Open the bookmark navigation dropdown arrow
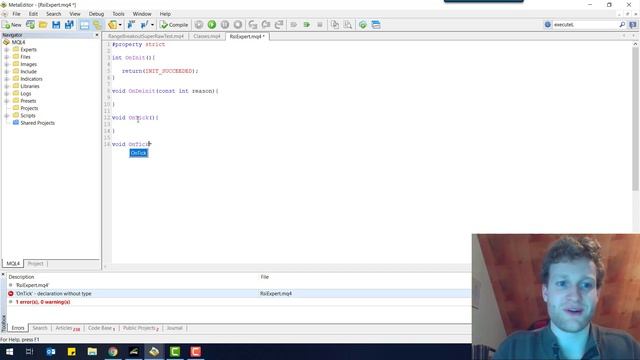The width and height of the screenshot is (640, 360). pos(152,25)
